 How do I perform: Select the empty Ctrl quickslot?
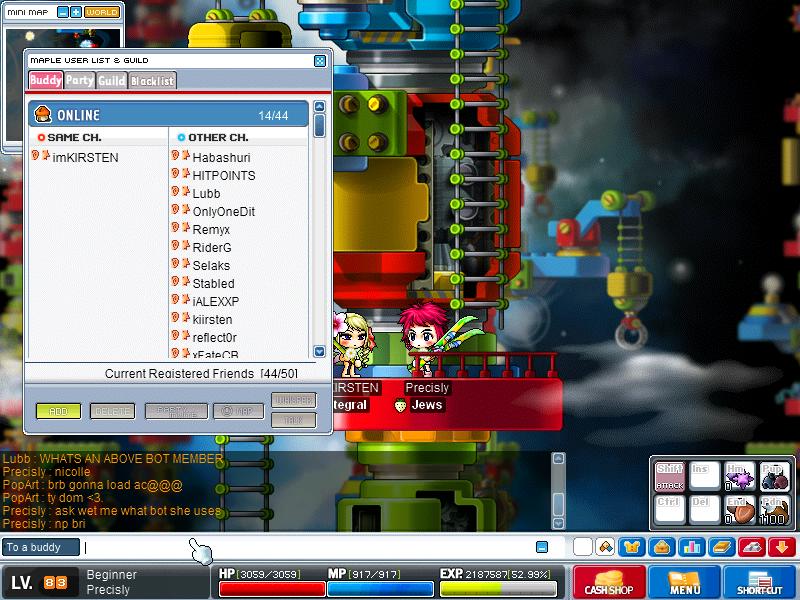(x=670, y=509)
